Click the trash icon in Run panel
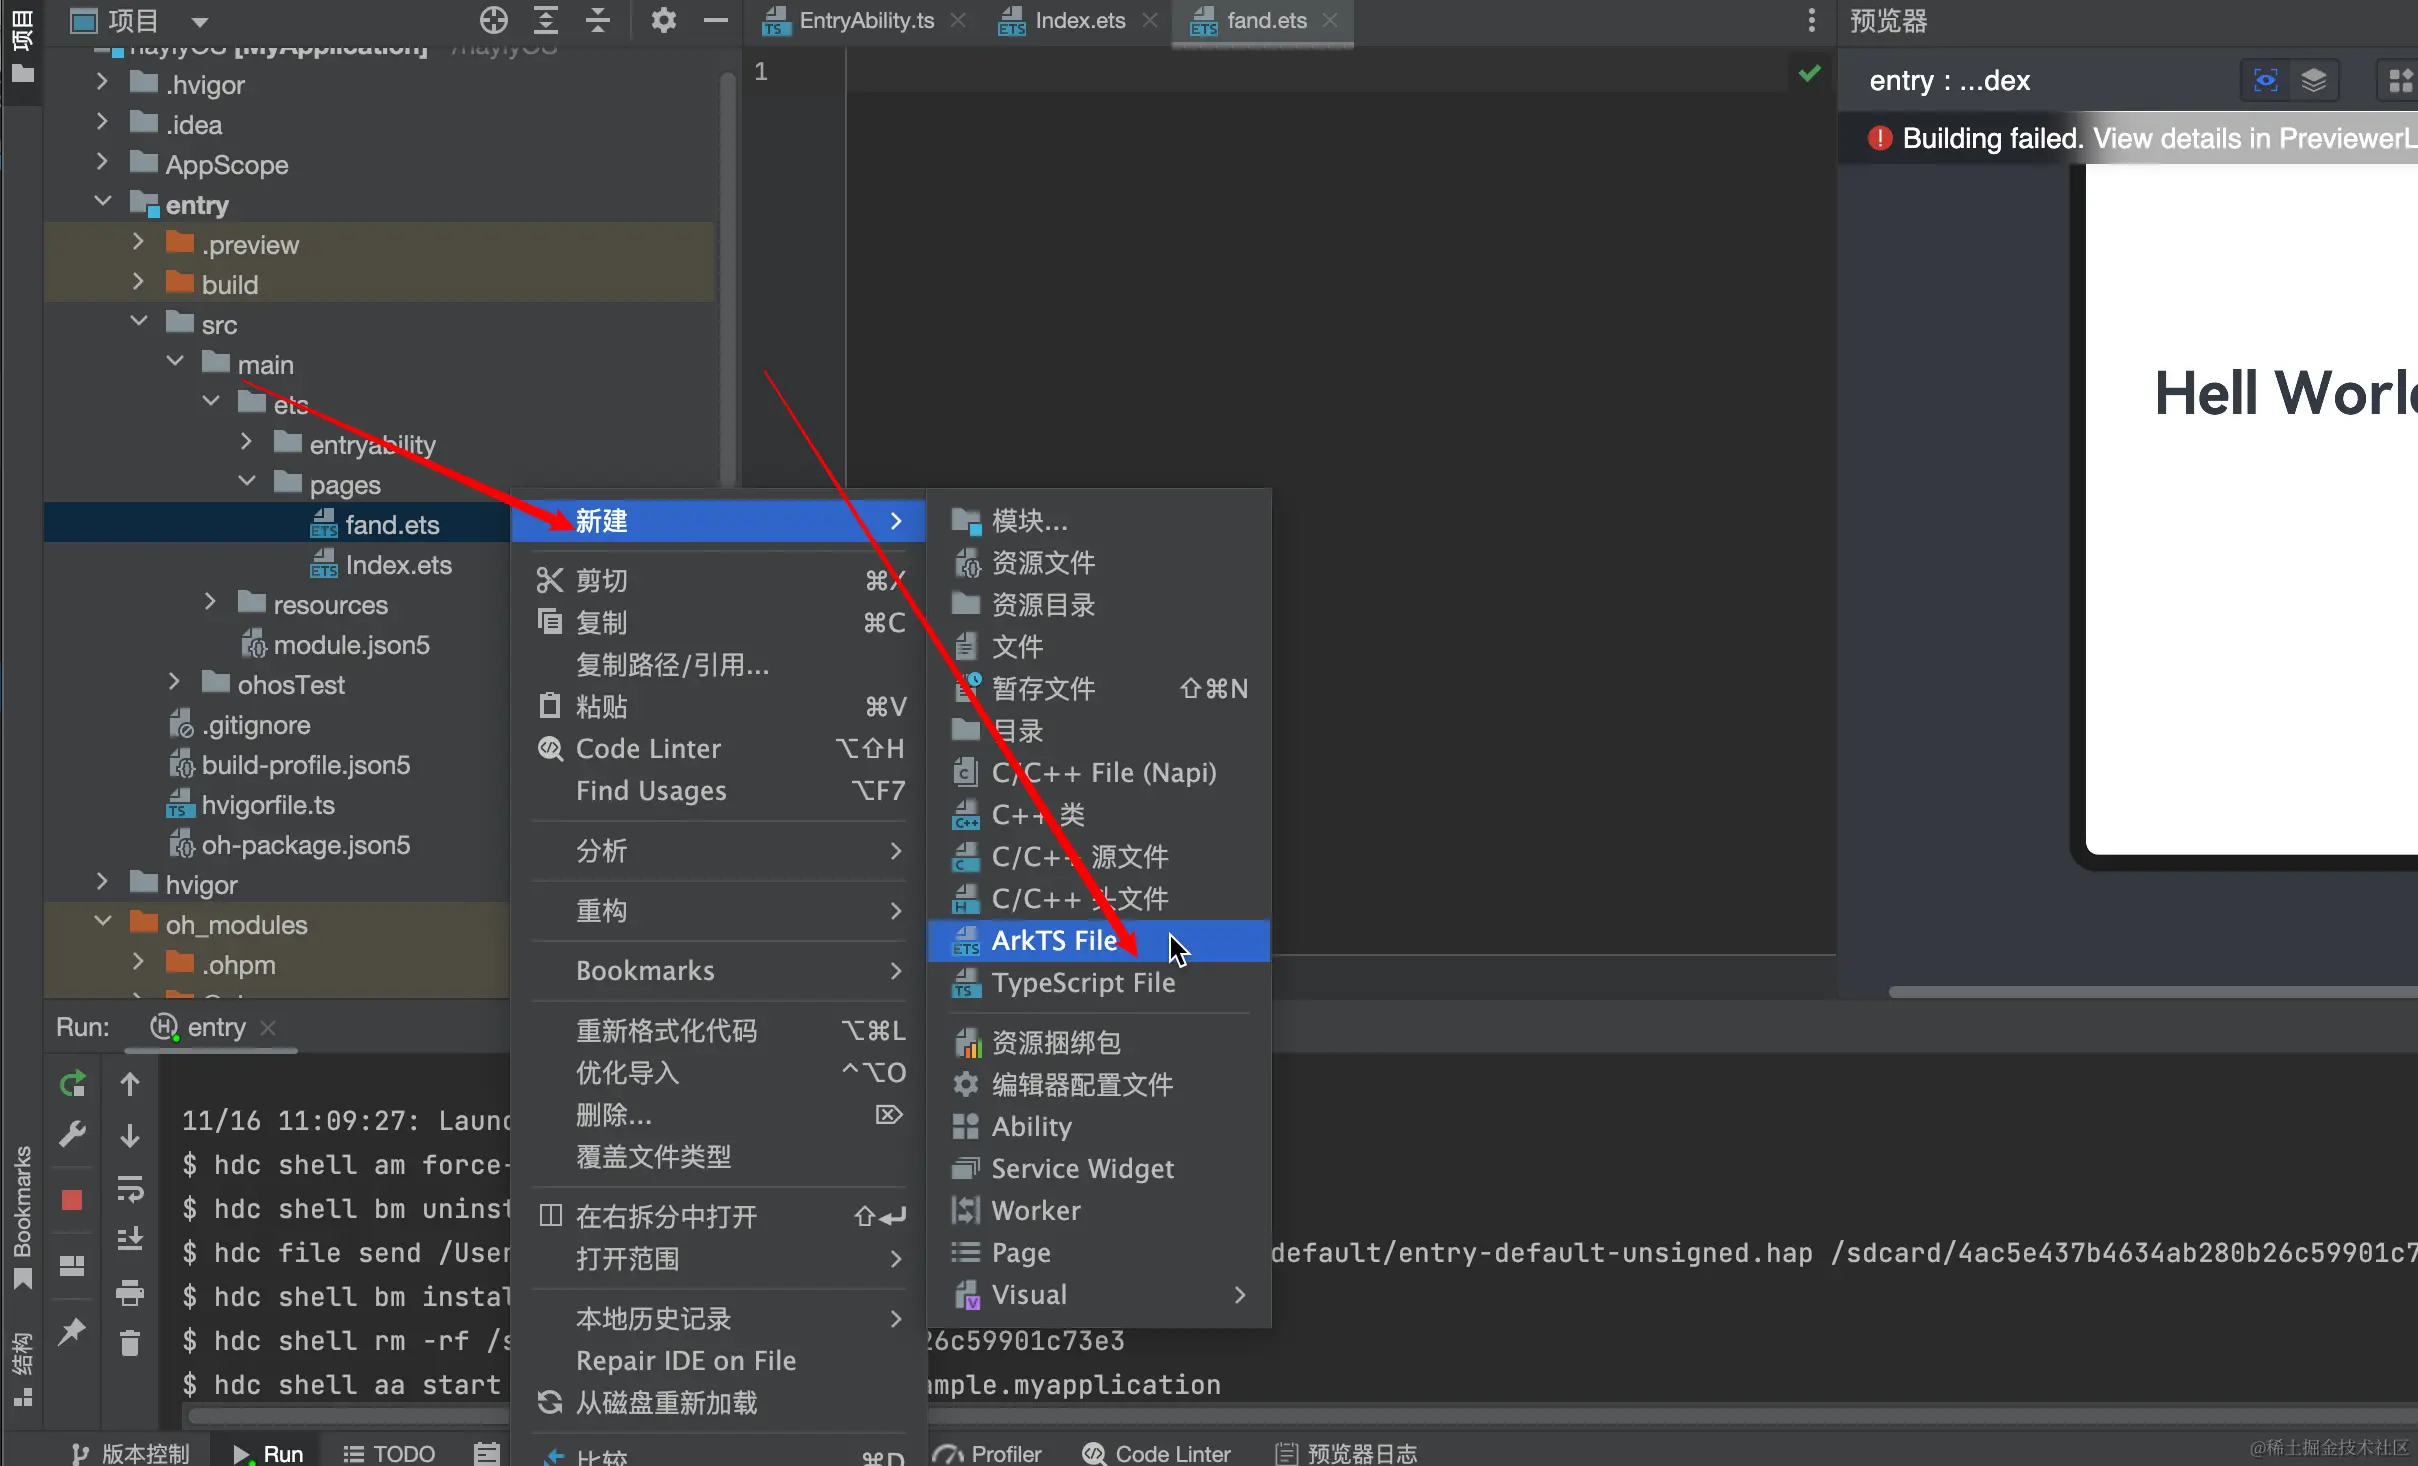 pos(129,1343)
